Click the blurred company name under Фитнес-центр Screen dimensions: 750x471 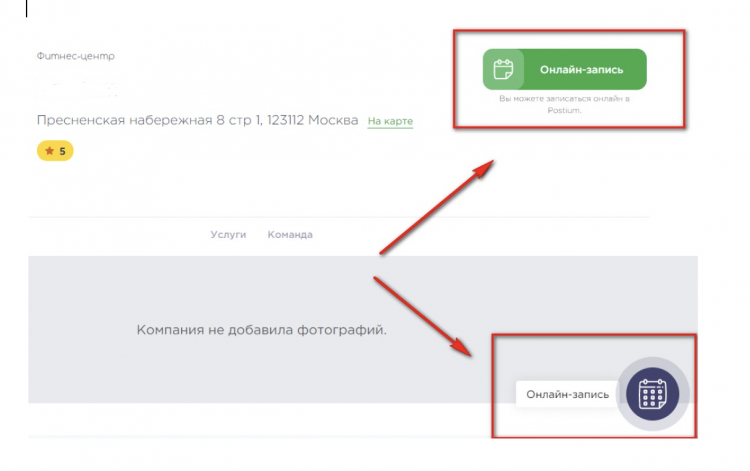tap(80, 88)
